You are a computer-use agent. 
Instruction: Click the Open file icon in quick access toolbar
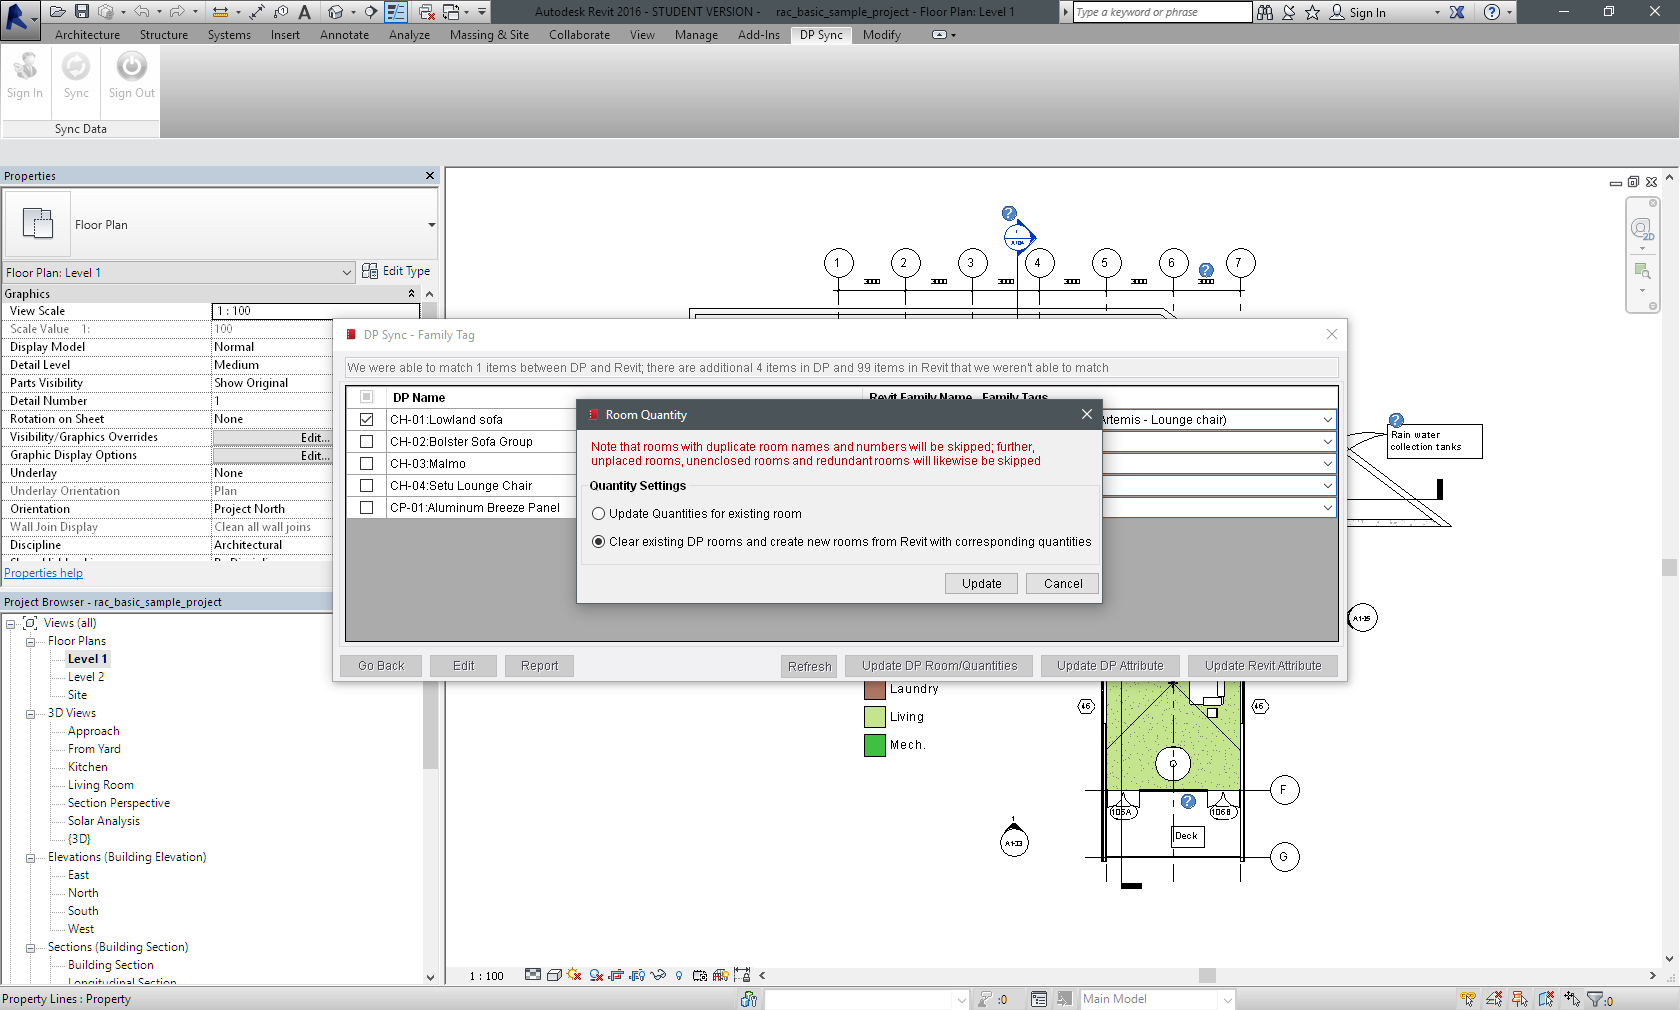coord(58,12)
